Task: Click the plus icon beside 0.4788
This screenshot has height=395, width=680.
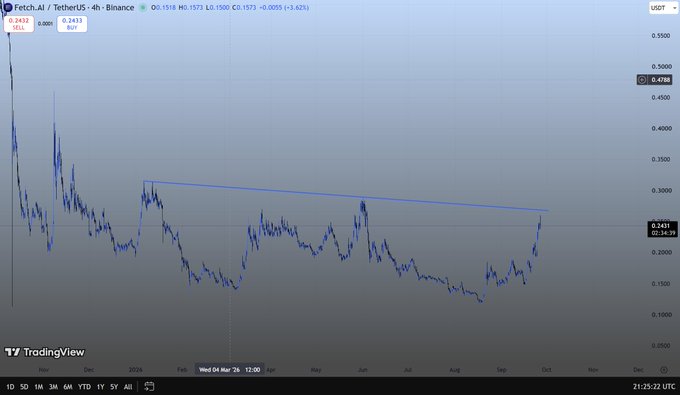Action: pos(642,80)
